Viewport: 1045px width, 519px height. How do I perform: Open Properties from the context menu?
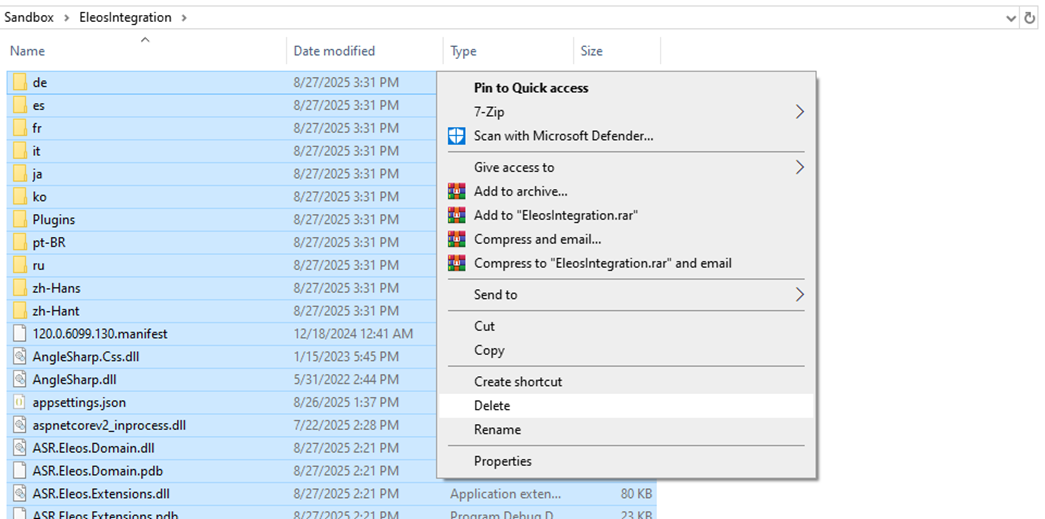(503, 461)
